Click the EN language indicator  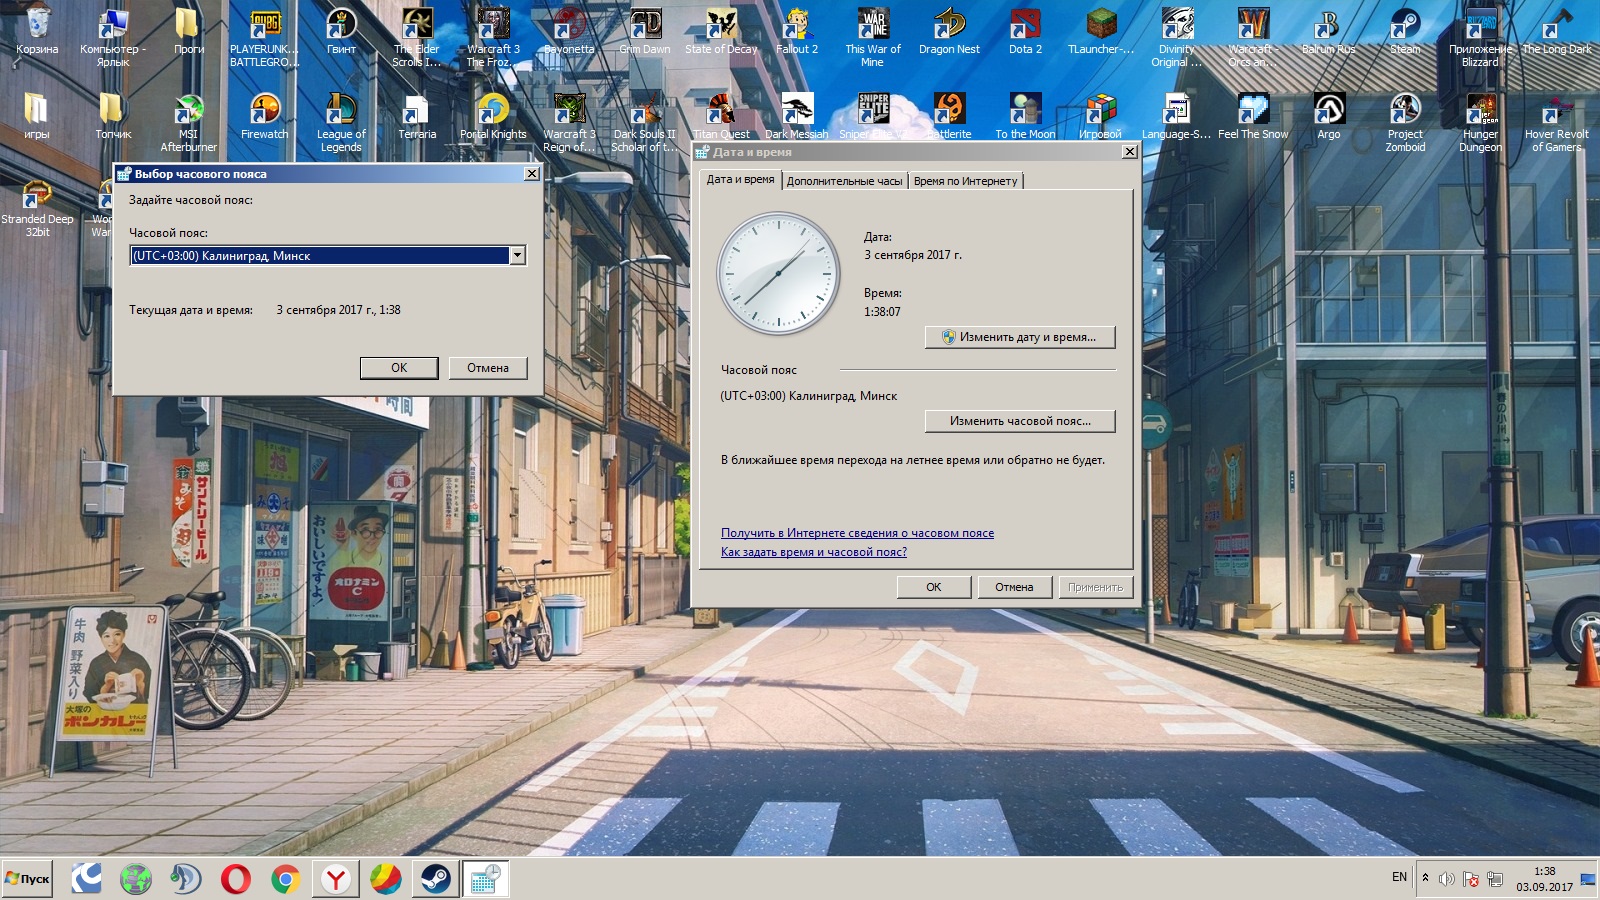[1399, 877]
